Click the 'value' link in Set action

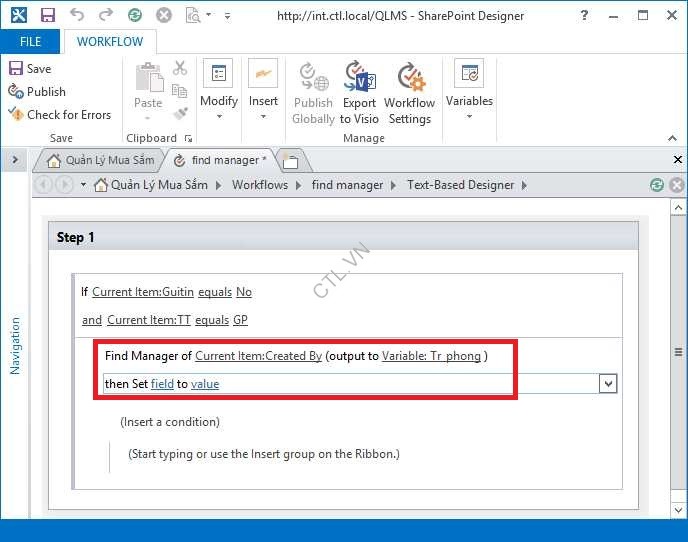[x=205, y=384]
